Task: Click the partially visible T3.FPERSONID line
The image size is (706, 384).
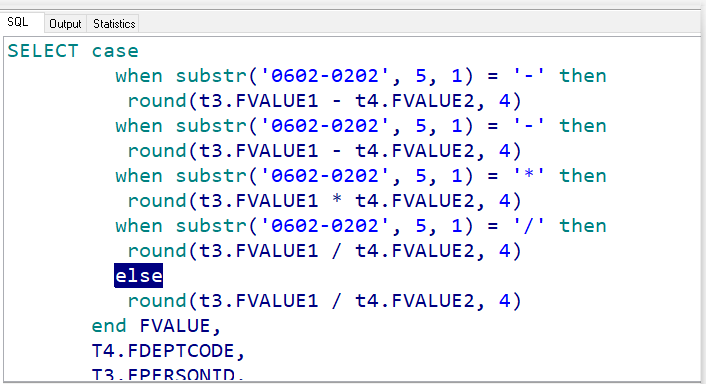Action: pos(168,375)
